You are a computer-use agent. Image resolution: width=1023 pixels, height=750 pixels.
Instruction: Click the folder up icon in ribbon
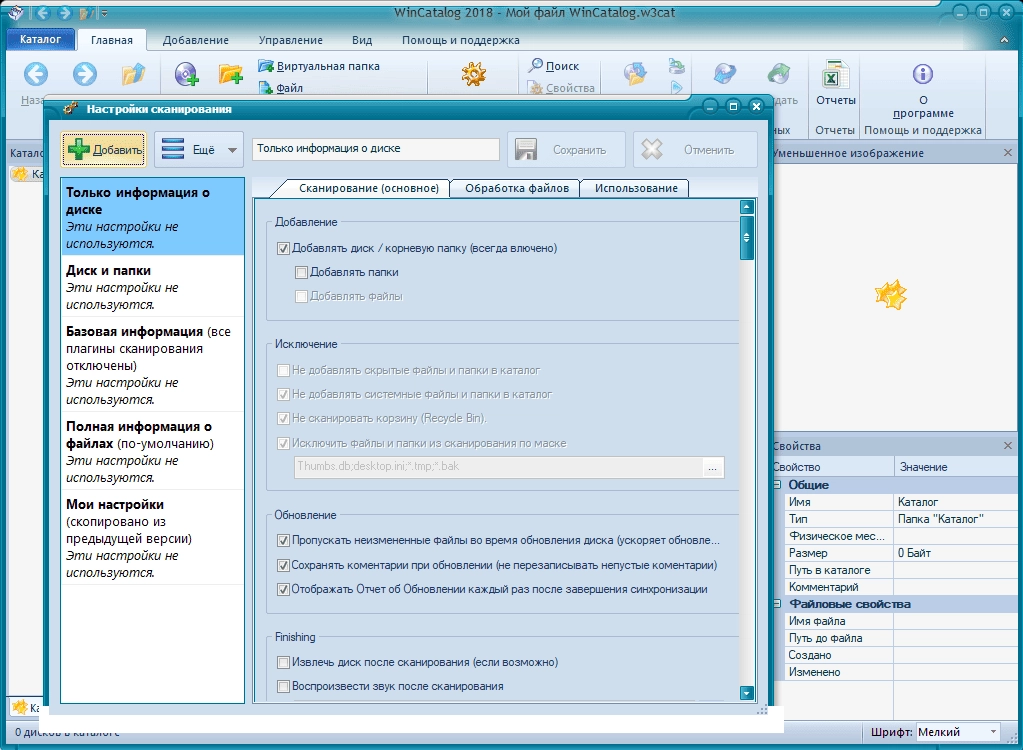tap(133, 74)
